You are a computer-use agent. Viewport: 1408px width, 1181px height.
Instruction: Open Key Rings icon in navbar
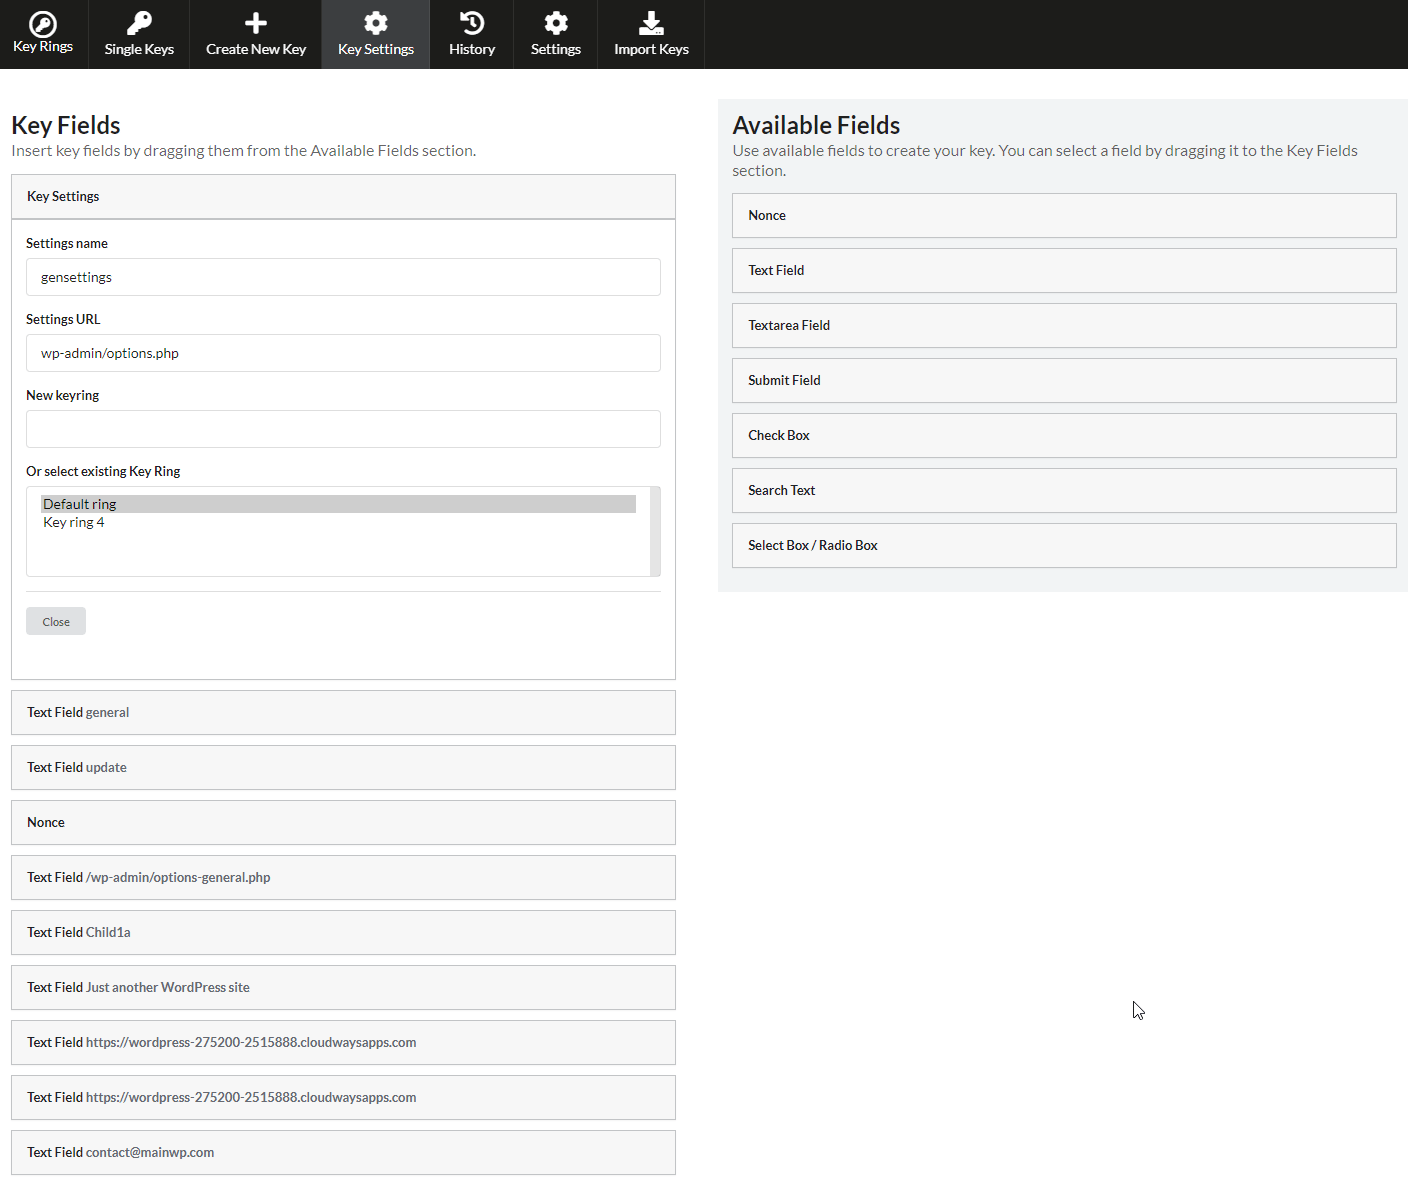point(43,23)
